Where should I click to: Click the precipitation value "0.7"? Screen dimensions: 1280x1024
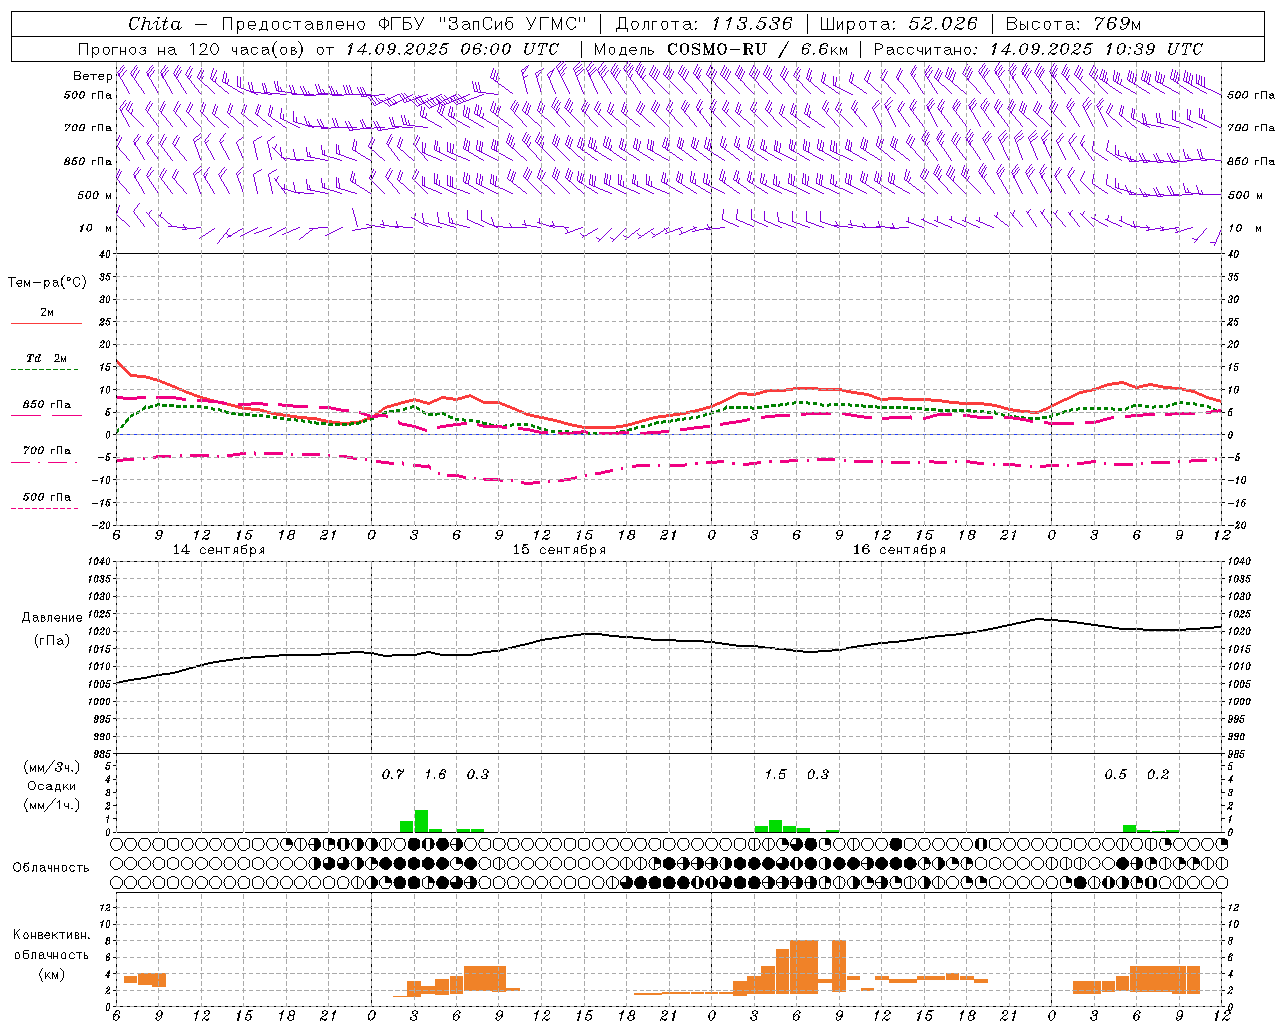tap(393, 774)
